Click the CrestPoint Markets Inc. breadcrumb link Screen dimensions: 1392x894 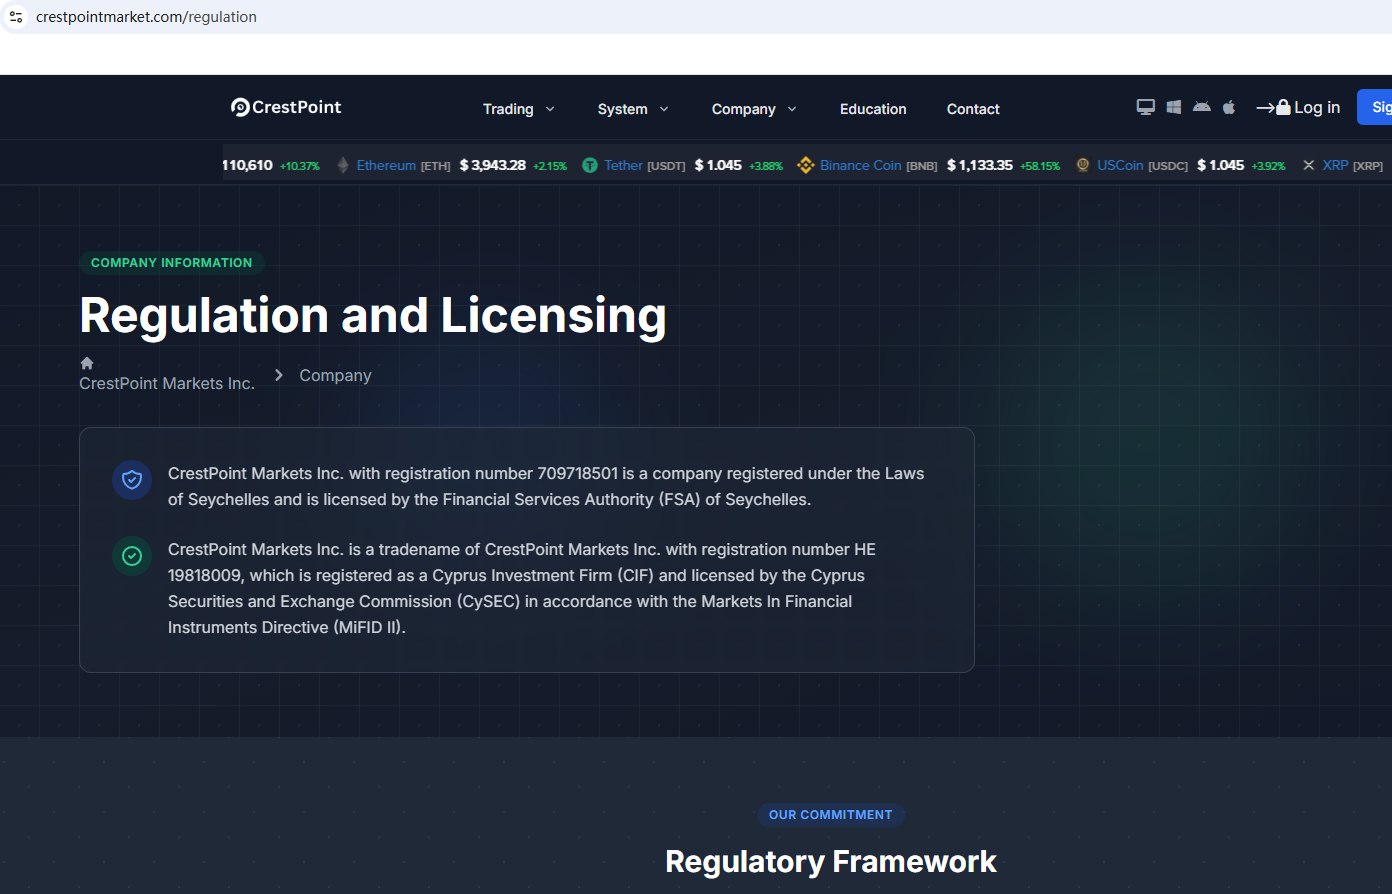(167, 383)
